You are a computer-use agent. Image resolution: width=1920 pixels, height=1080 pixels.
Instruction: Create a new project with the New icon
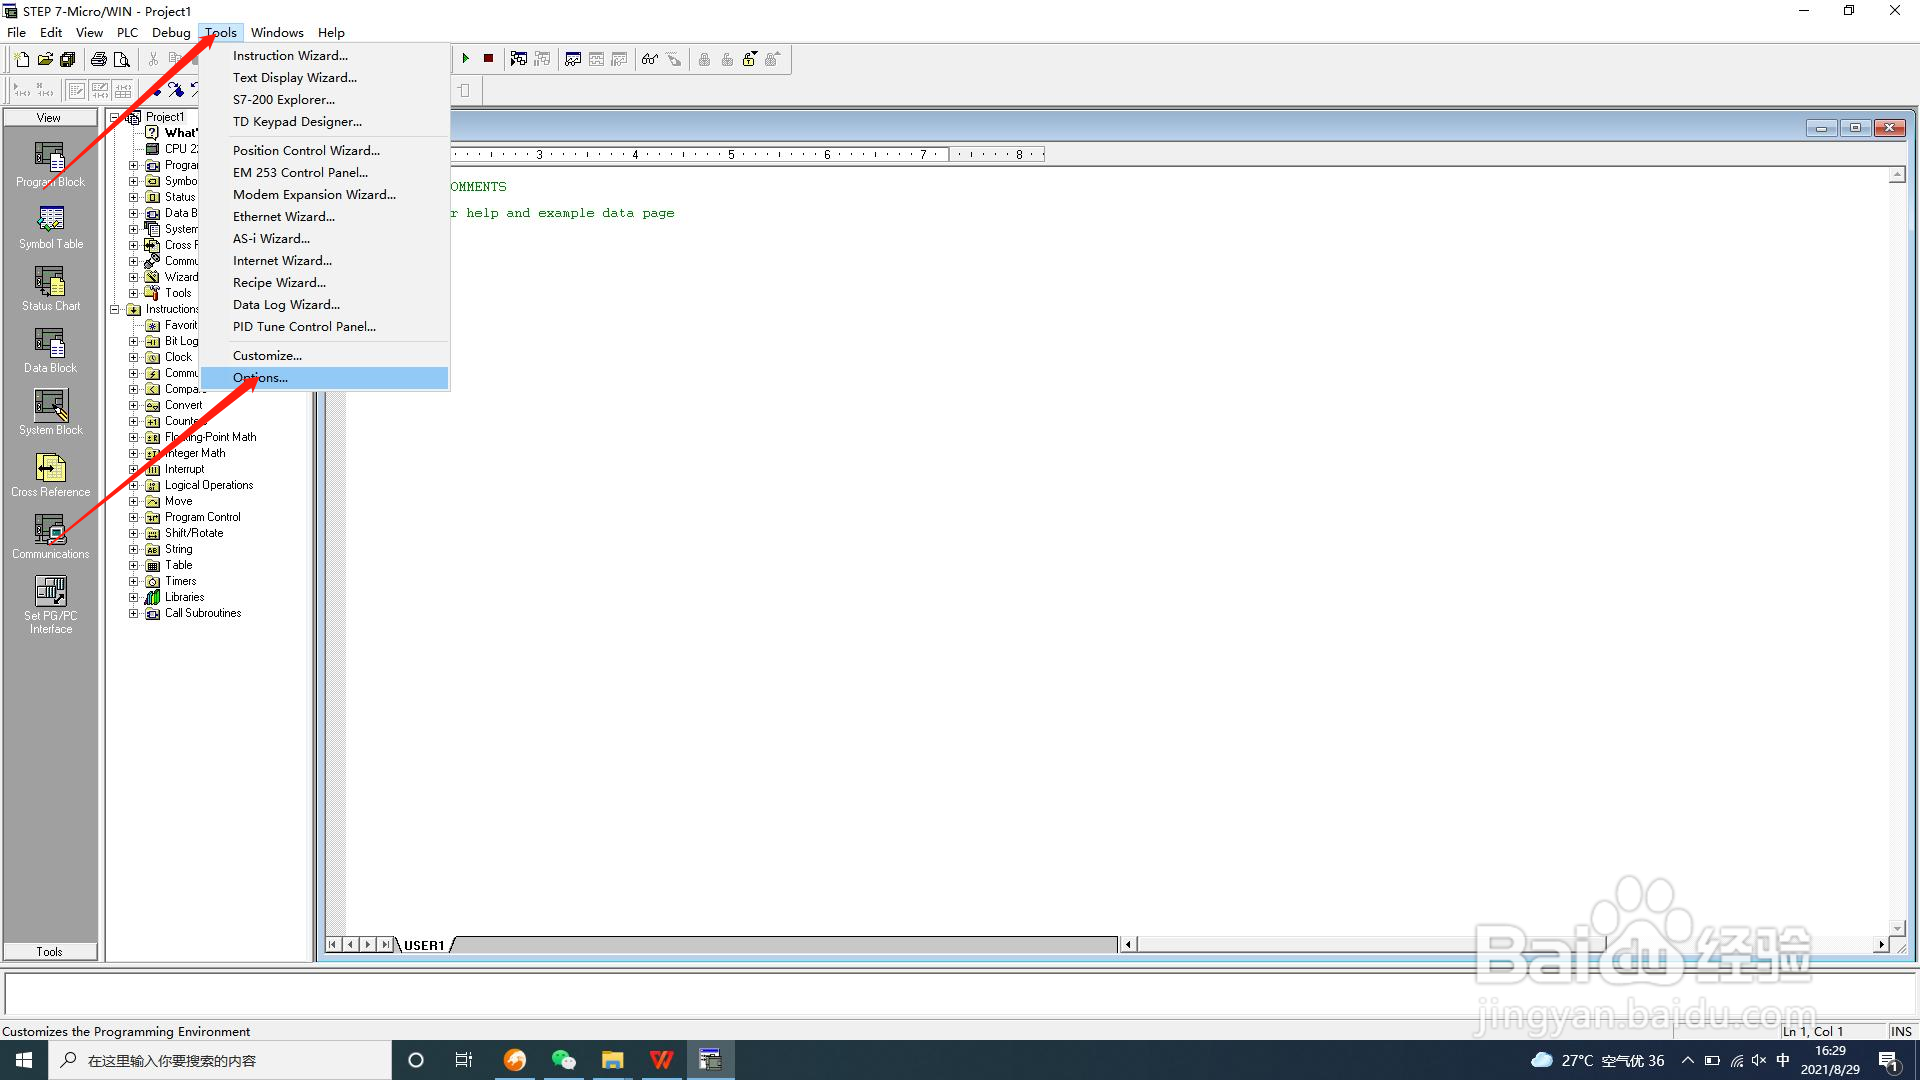22,59
